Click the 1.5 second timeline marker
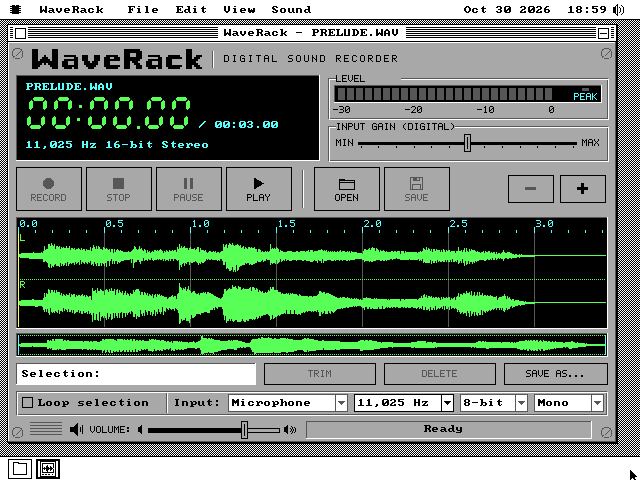Viewport: 640px width, 480px height. point(287,224)
